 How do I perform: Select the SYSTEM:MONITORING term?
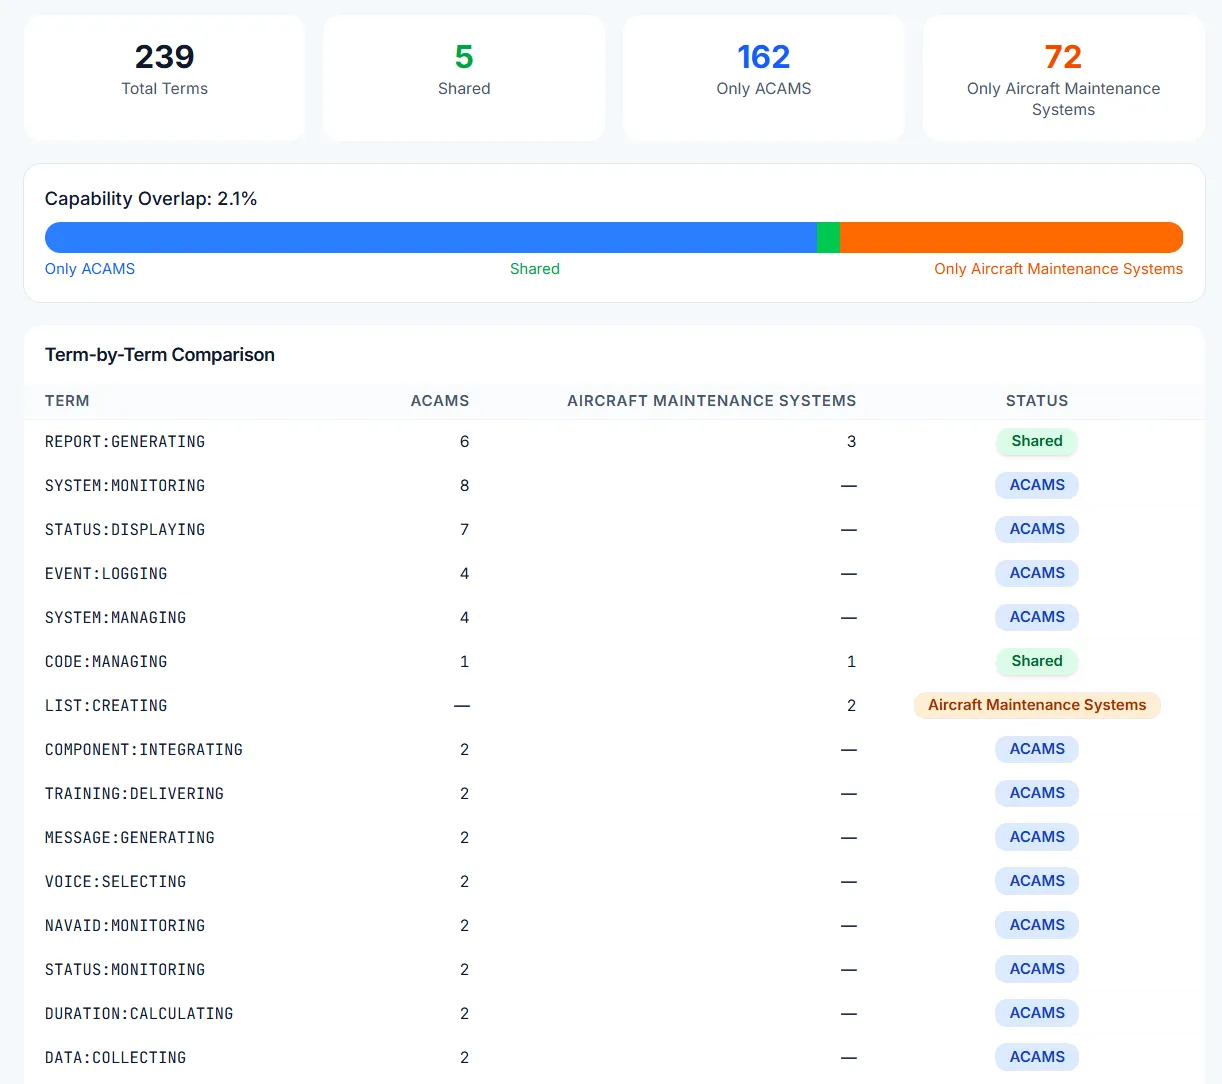[x=125, y=486]
